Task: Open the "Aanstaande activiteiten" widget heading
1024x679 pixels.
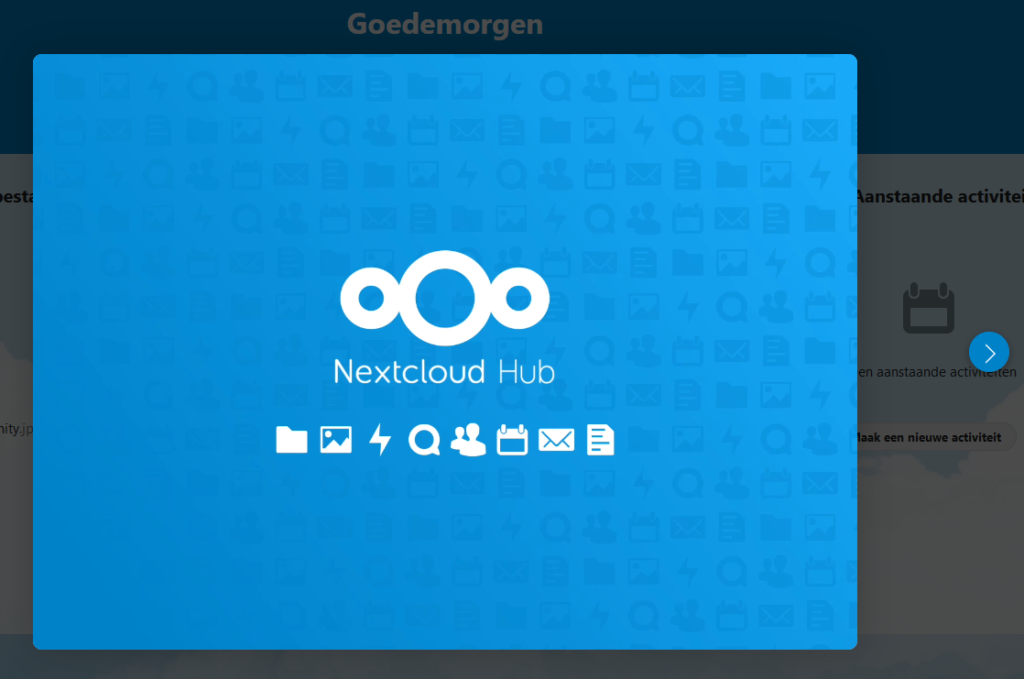Action: (938, 197)
